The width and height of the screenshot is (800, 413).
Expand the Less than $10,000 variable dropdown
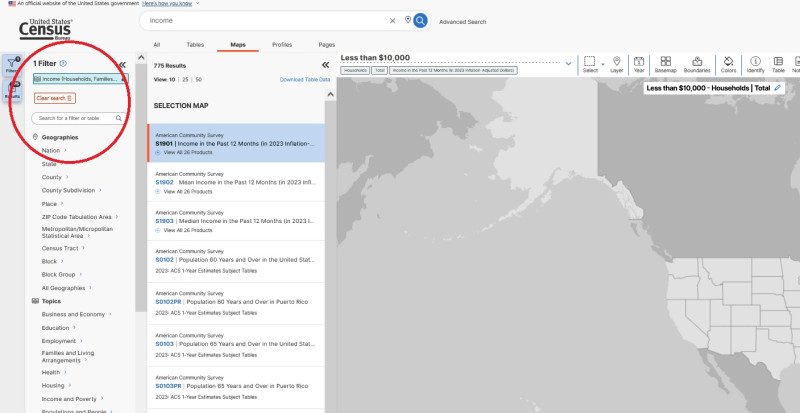click(x=568, y=64)
